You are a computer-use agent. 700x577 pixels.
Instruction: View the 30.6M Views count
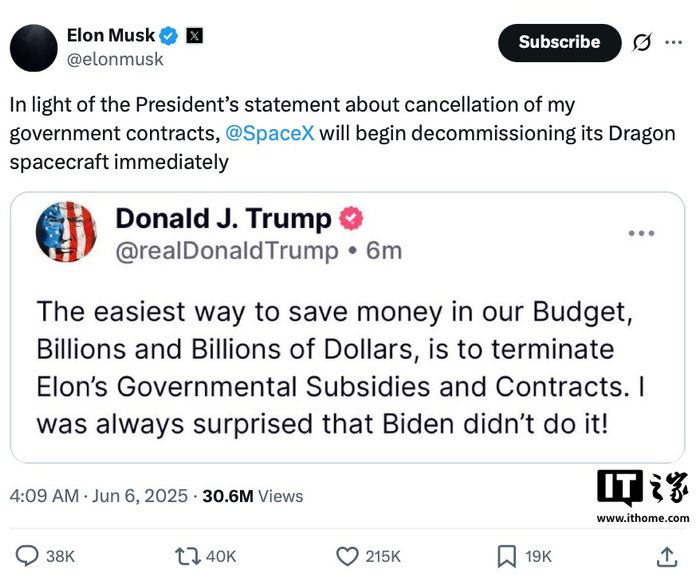252,495
